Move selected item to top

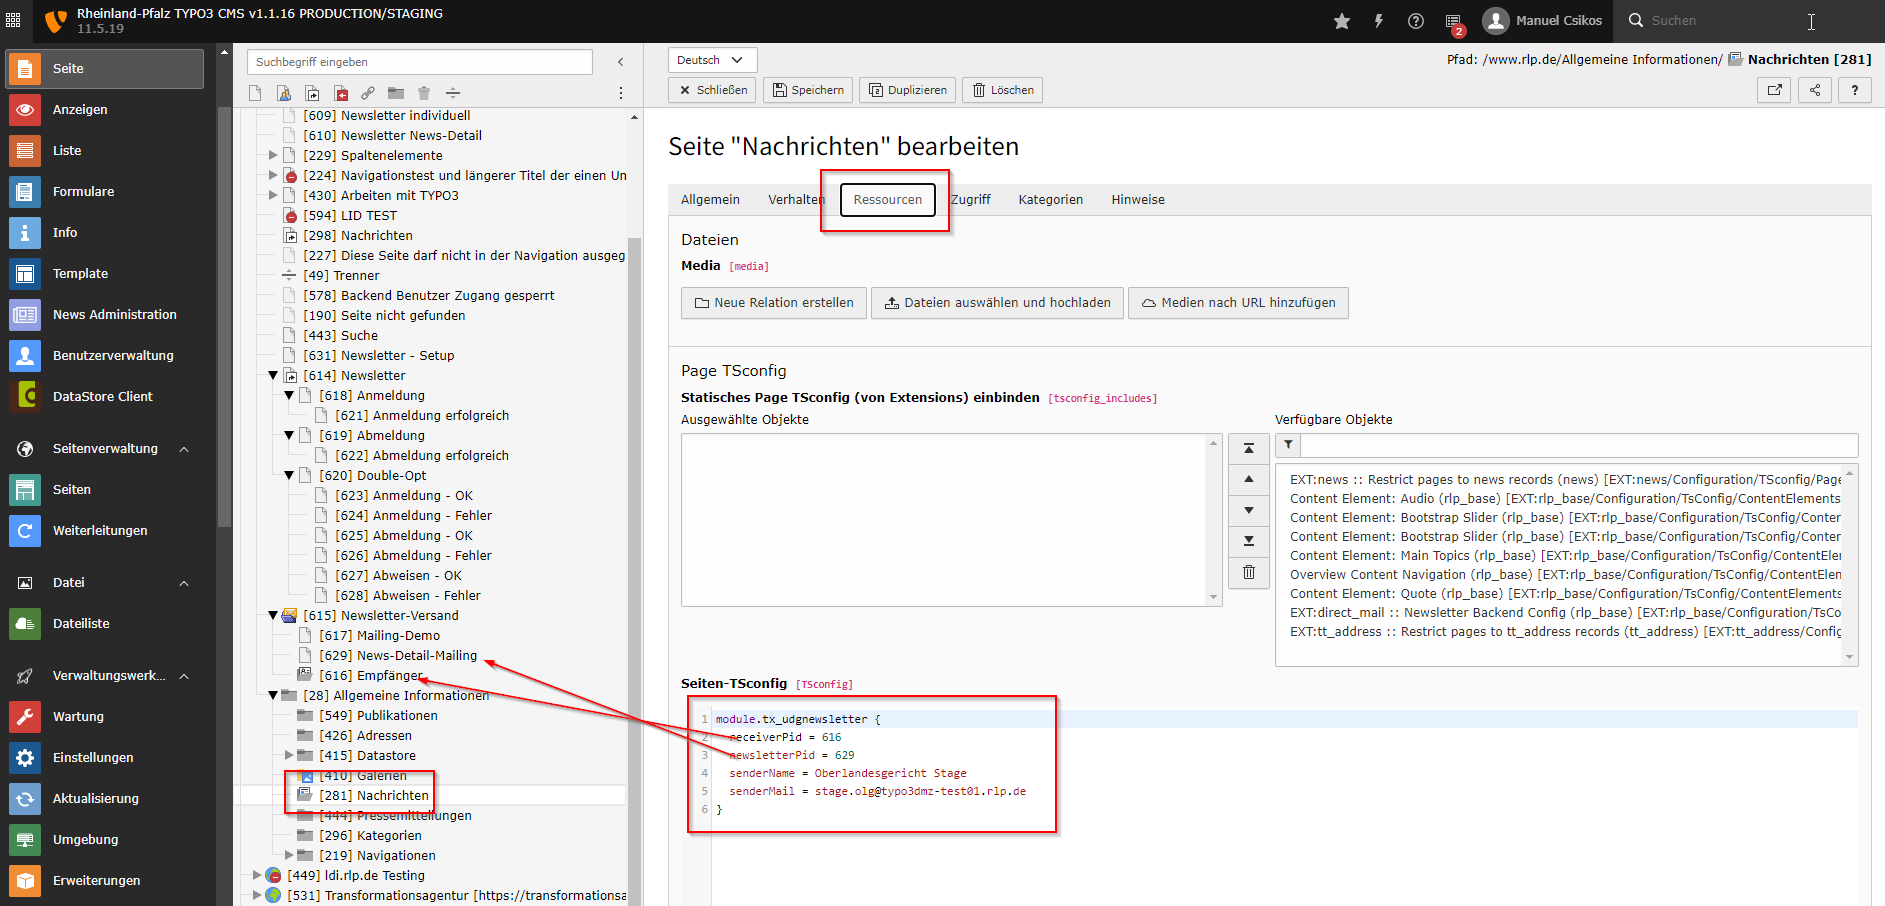pyautogui.click(x=1249, y=449)
